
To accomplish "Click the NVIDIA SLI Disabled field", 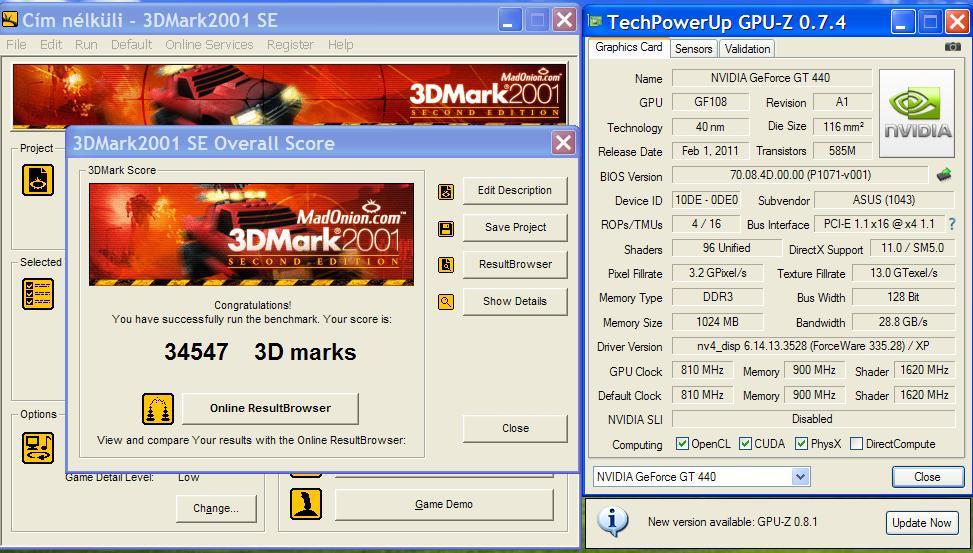I will 813,419.
